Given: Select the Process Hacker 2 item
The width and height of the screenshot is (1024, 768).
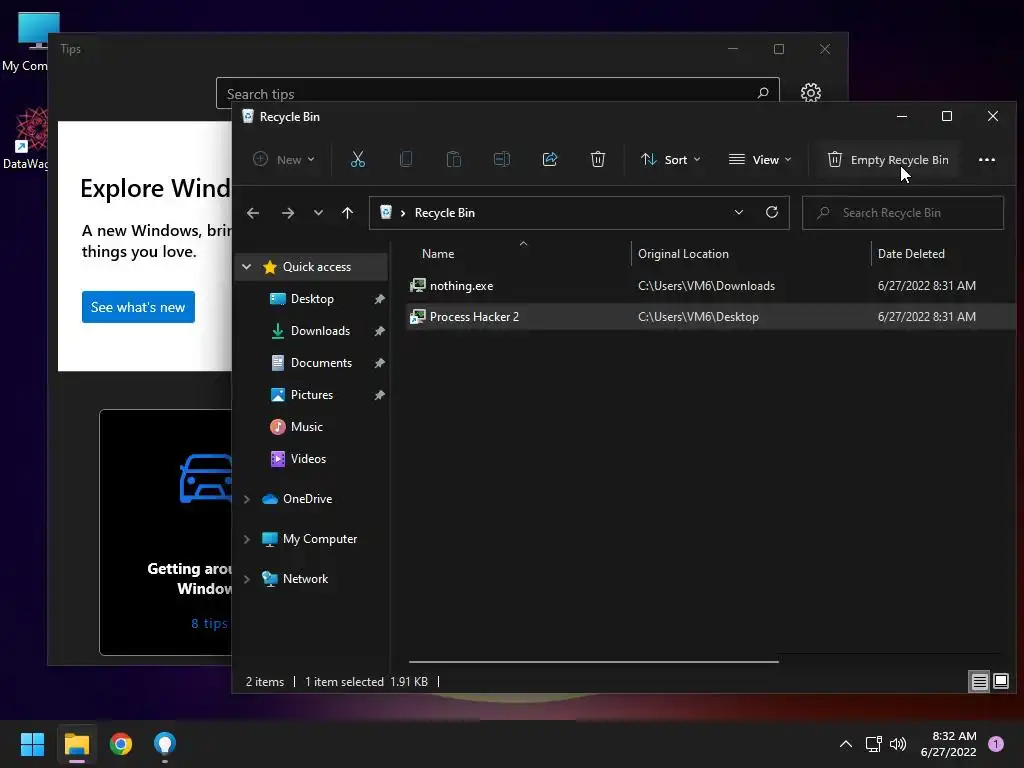Looking at the screenshot, I should (709, 317).
